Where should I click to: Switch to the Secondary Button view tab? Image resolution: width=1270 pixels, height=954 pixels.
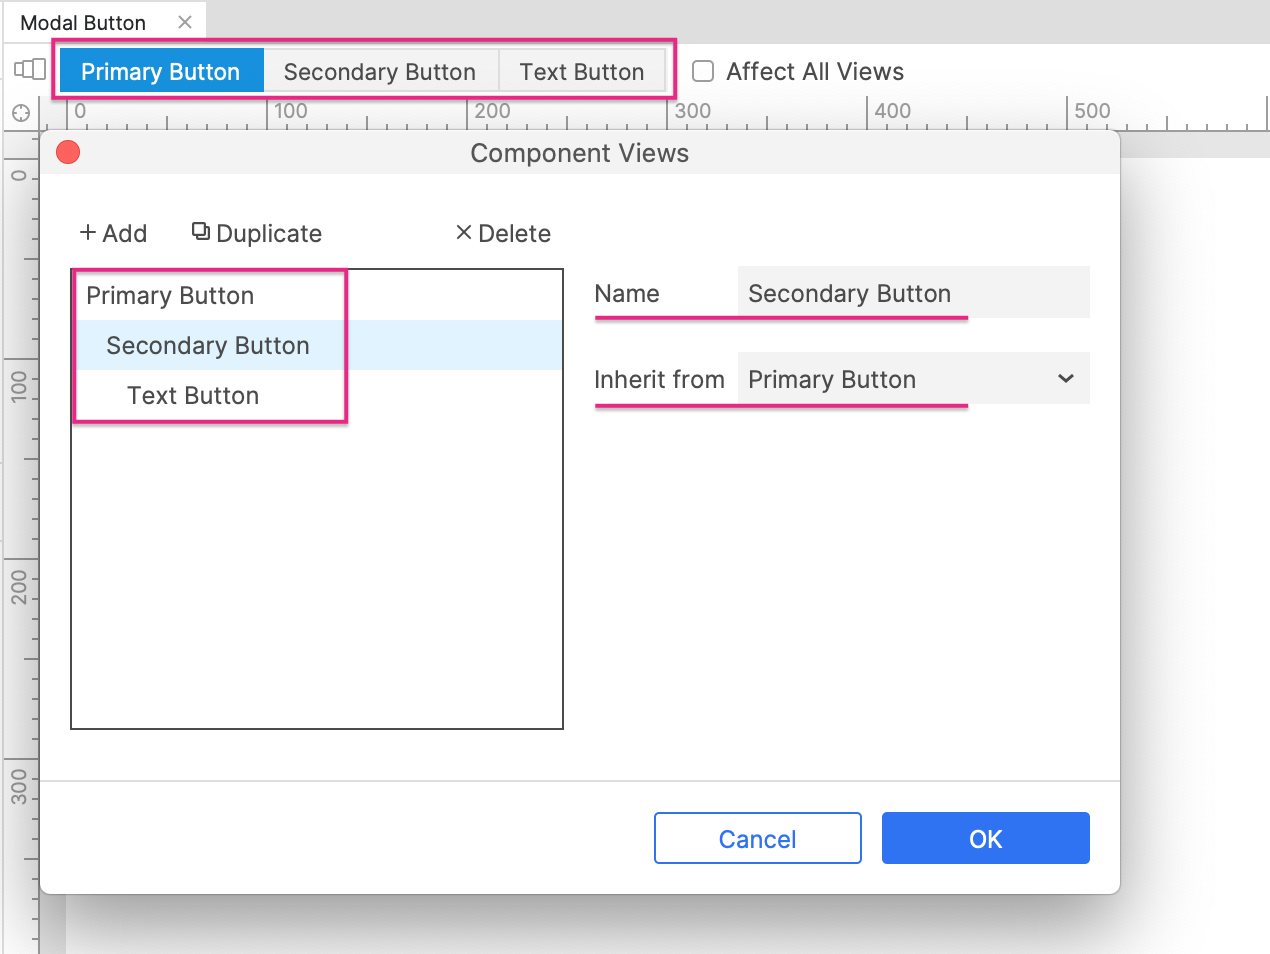(380, 72)
